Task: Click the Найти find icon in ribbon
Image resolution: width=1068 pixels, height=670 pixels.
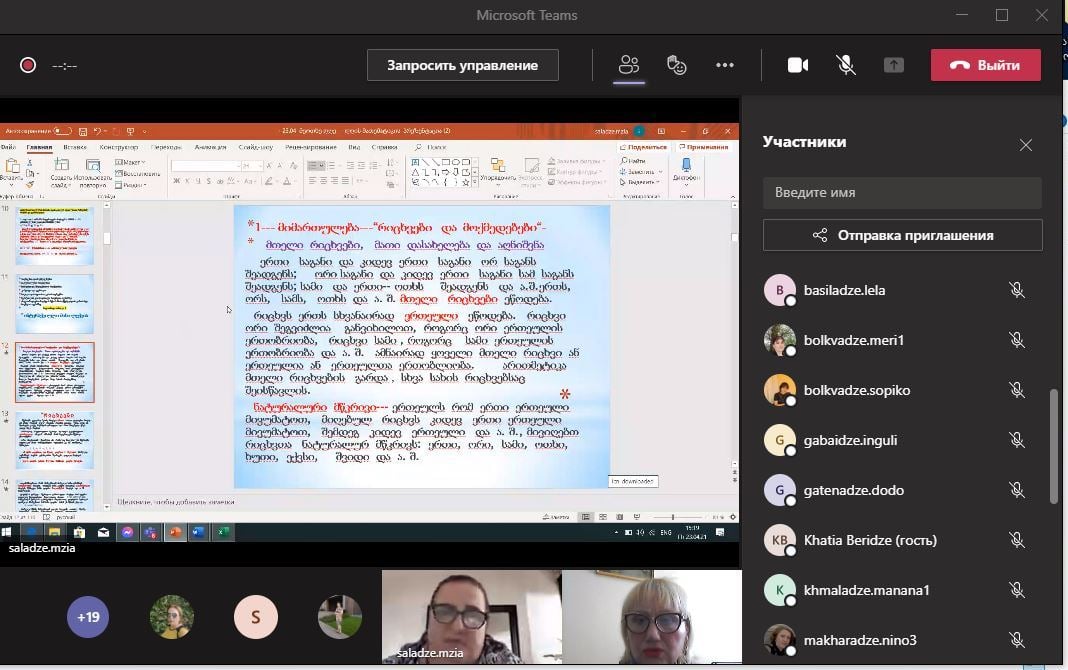Action: coord(633,161)
